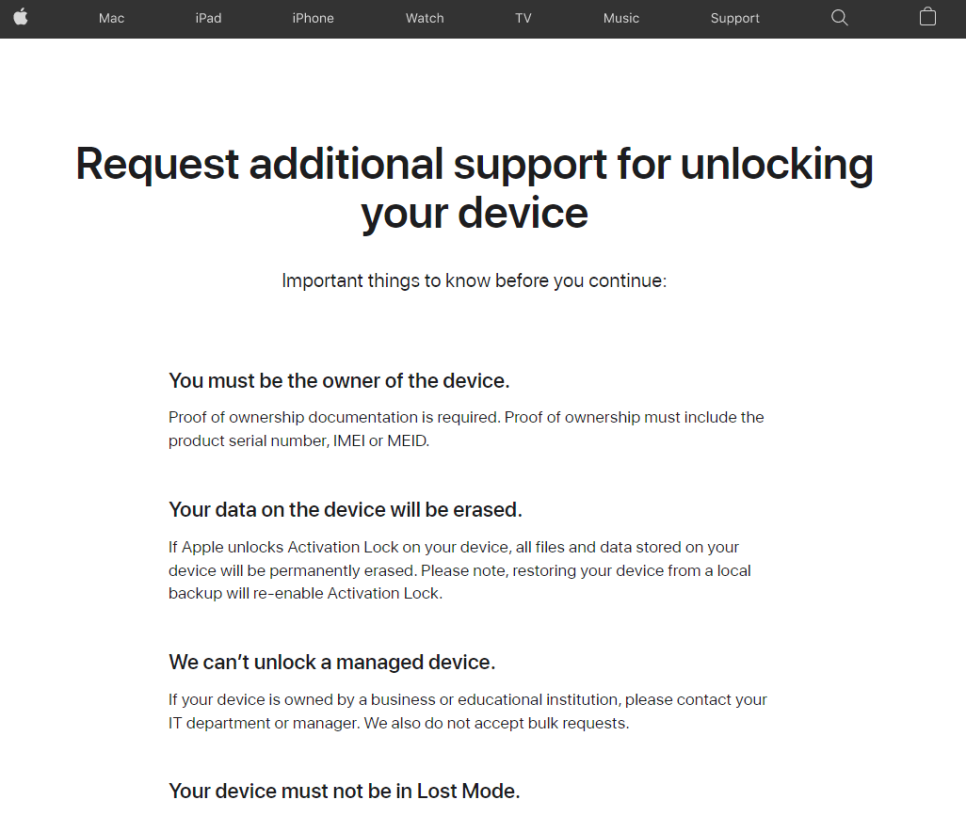Click the page title about unlocking your device
The height and width of the screenshot is (832, 966).
click(474, 188)
